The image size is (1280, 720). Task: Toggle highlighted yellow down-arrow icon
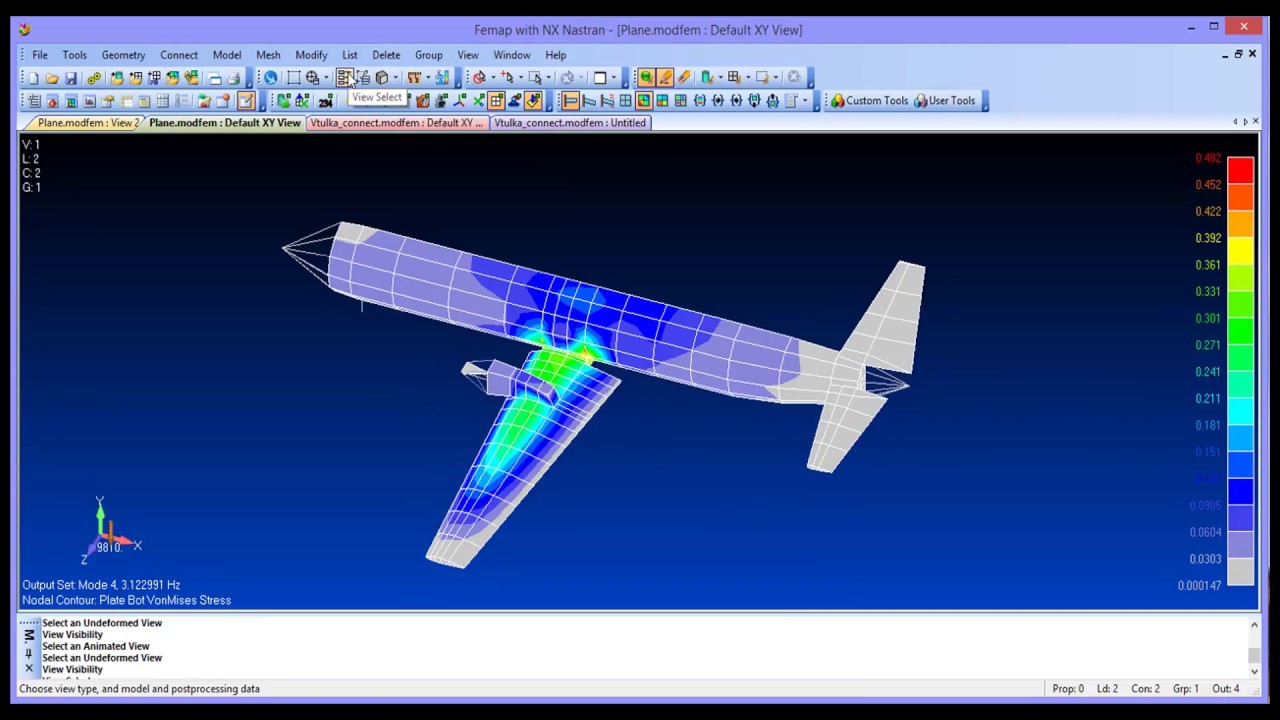(533, 101)
